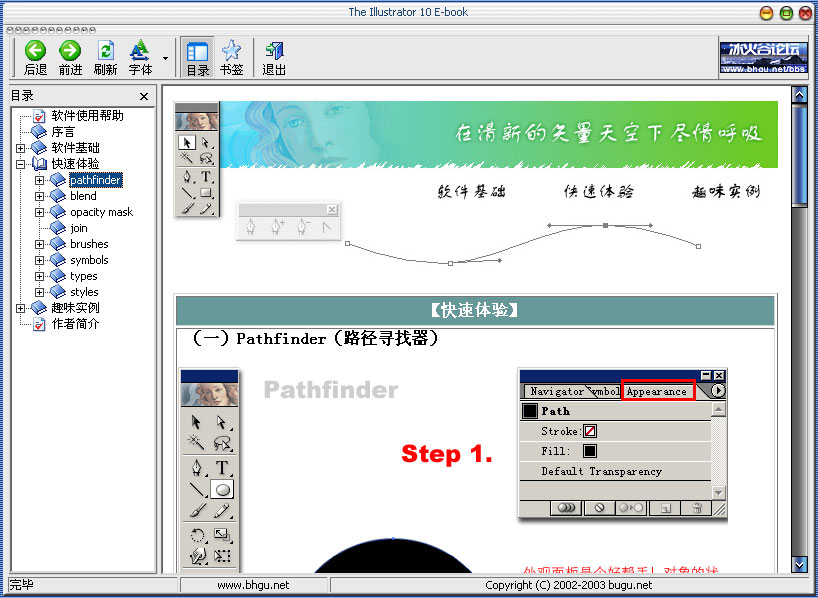The height and width of the screenshot is (598, 818).
Task: Open the 趣味实例 page link
Action: (x=726, y=192)
